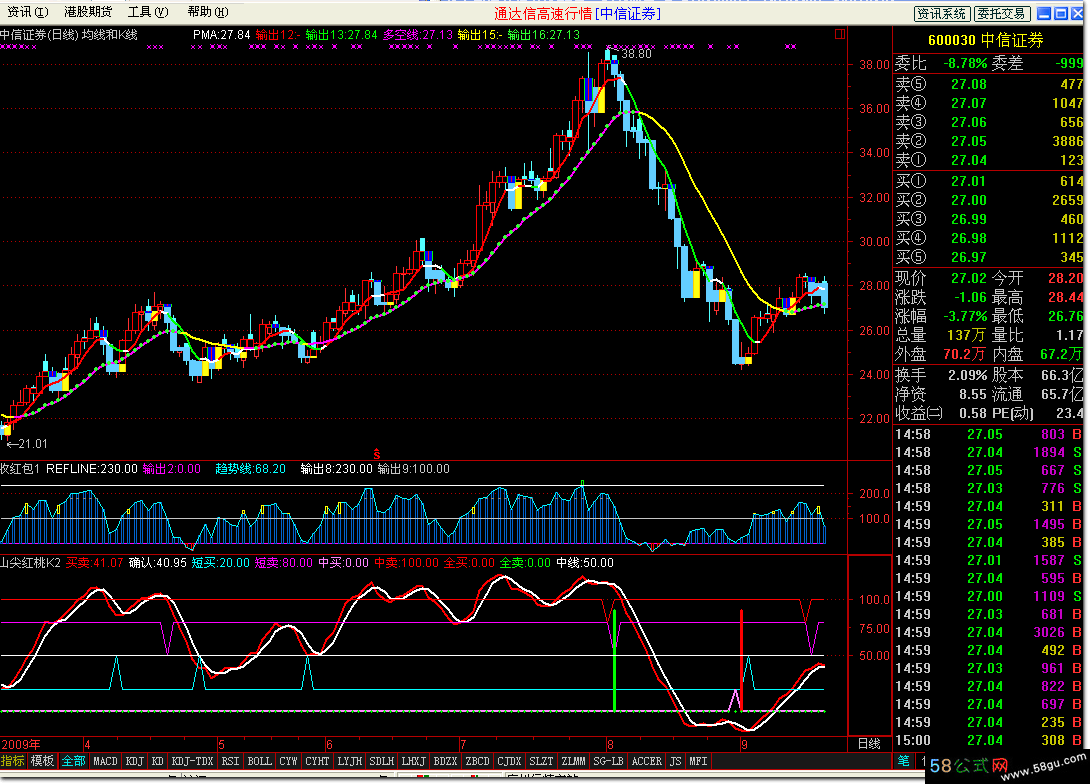Image resolution: width=1090 pixels, height=784 pixels.
Task: Switch to the CYHT indicator tab
Action: (318, 761)
